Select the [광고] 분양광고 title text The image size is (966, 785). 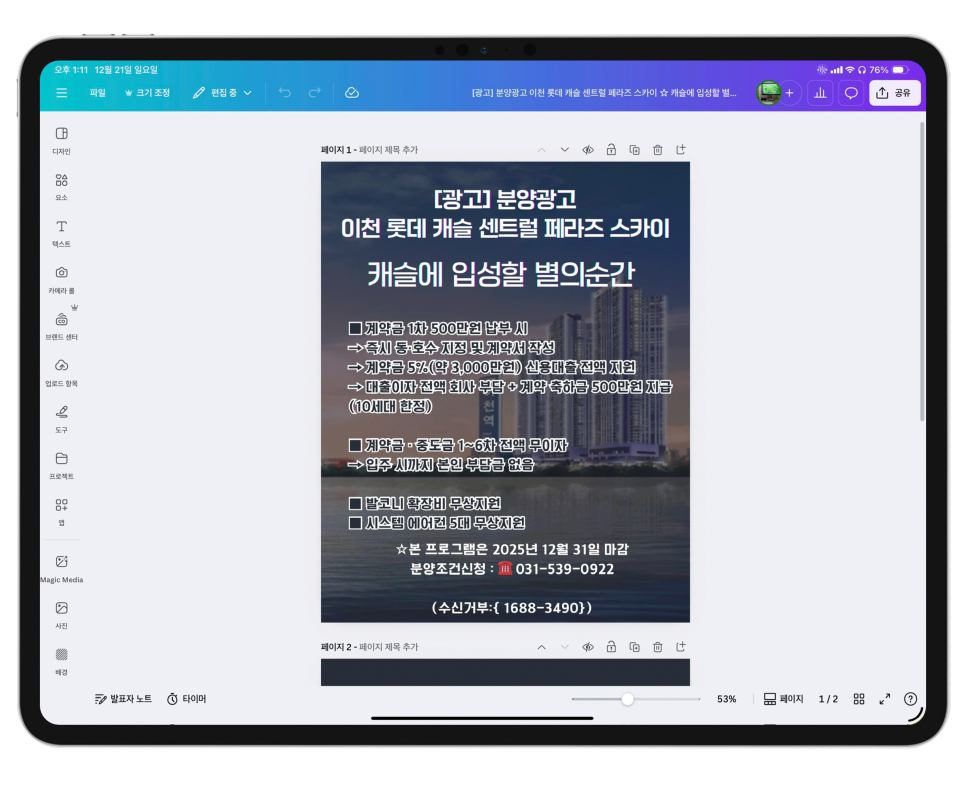click(x=505, y=199)
